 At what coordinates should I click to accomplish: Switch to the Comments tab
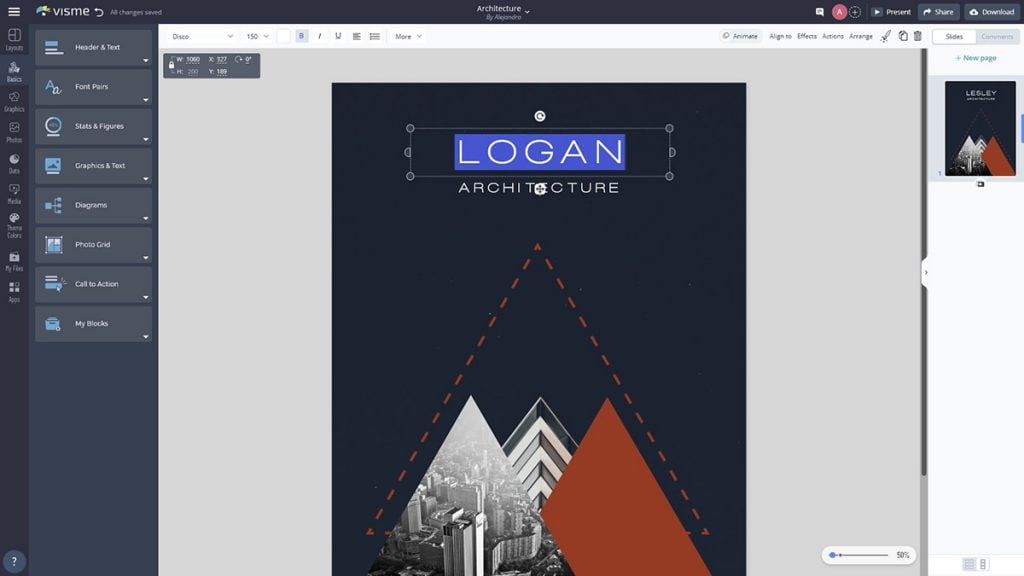pyautogui.click(x=997, y=36)
